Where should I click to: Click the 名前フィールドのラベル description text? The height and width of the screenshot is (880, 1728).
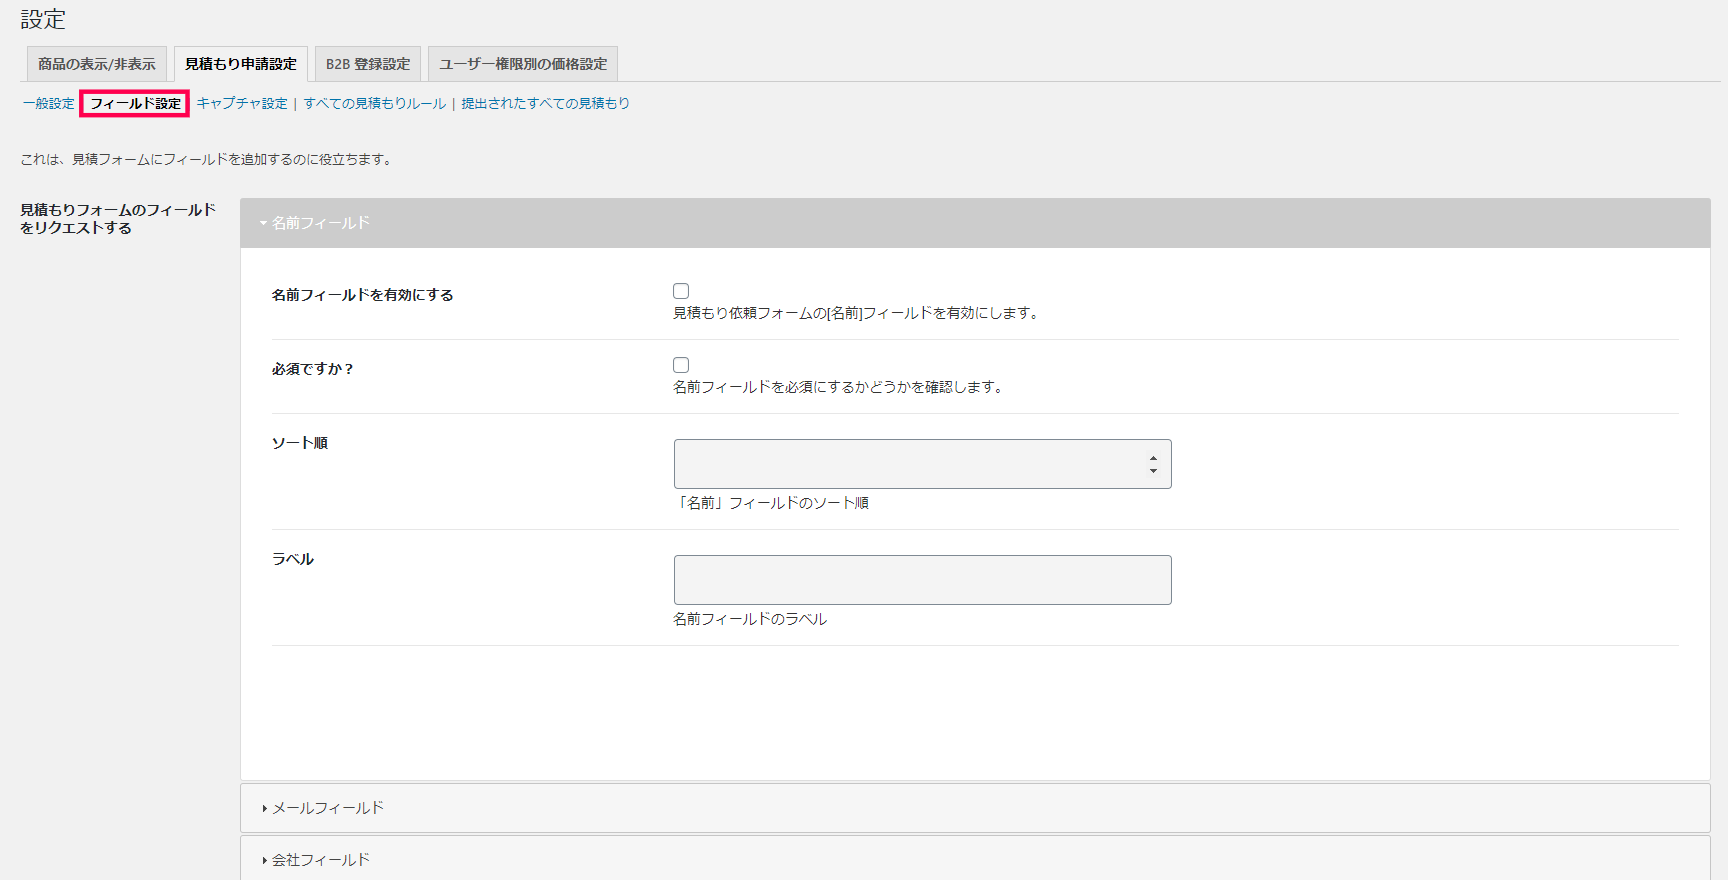(750, 619)
